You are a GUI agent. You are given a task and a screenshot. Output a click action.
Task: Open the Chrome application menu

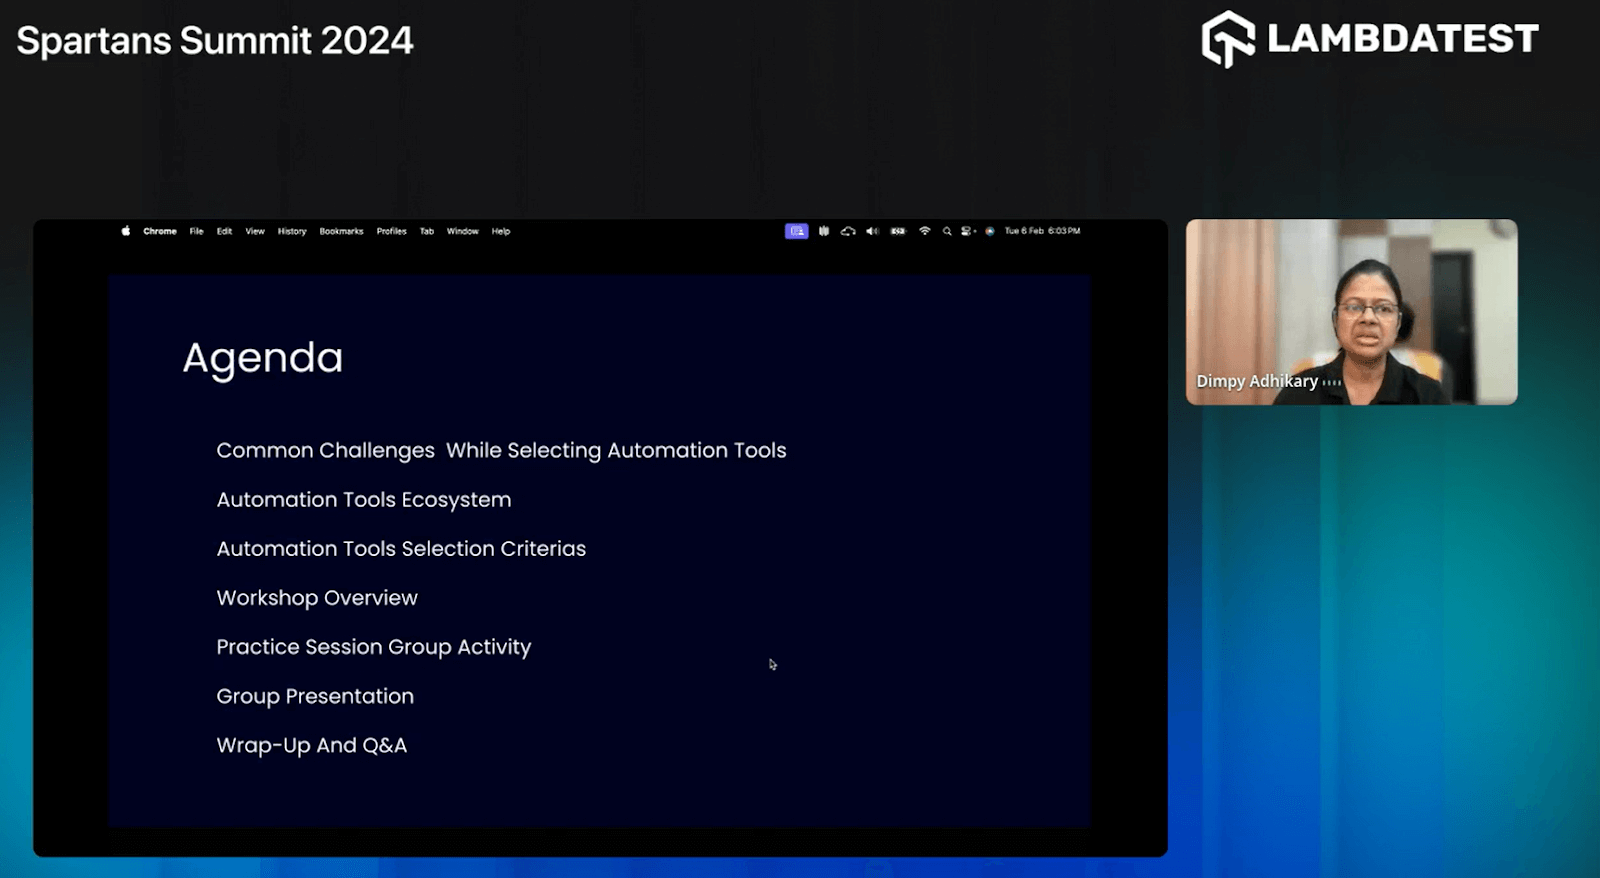(160, 231)
